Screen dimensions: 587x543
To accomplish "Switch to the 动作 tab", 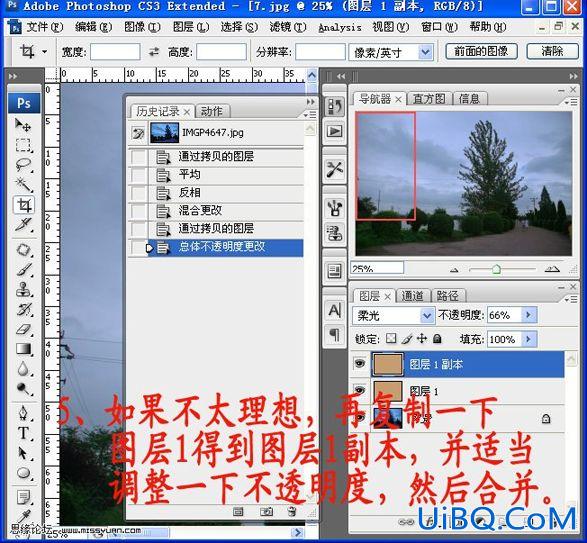I will click(x=212, y=111).
